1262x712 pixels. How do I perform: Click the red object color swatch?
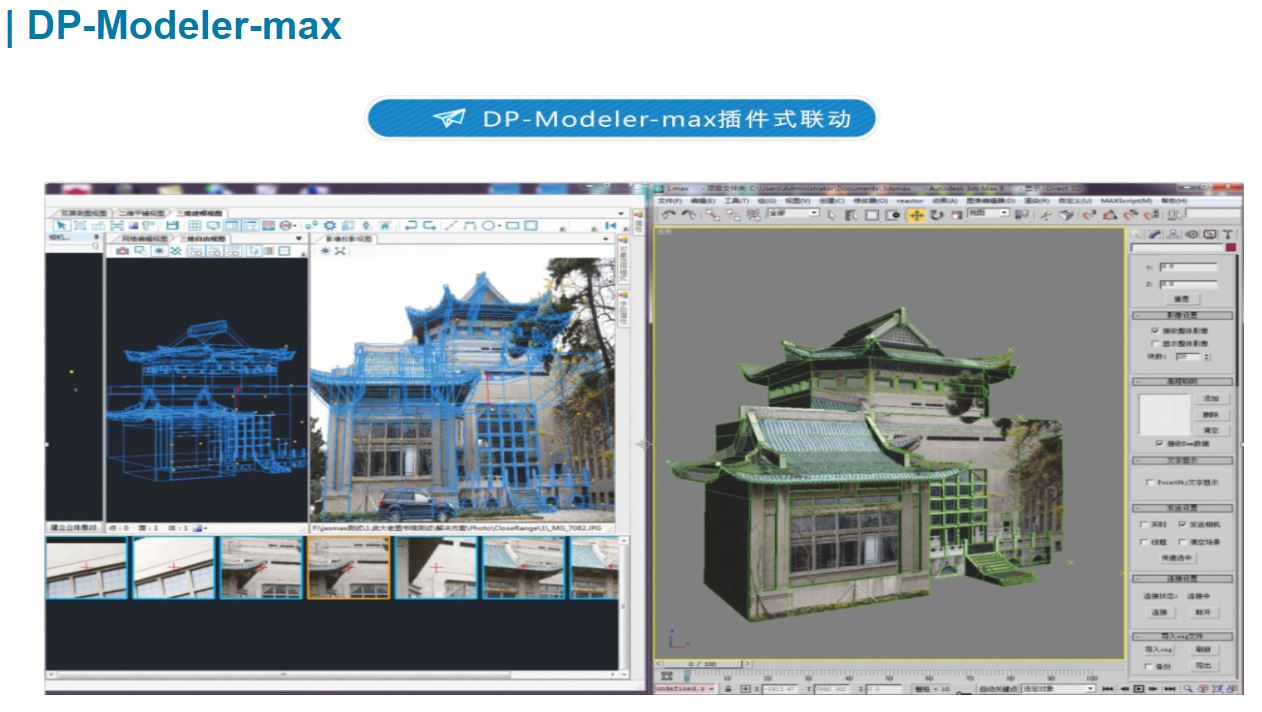pyautogui.click(x=1231, y=248)
